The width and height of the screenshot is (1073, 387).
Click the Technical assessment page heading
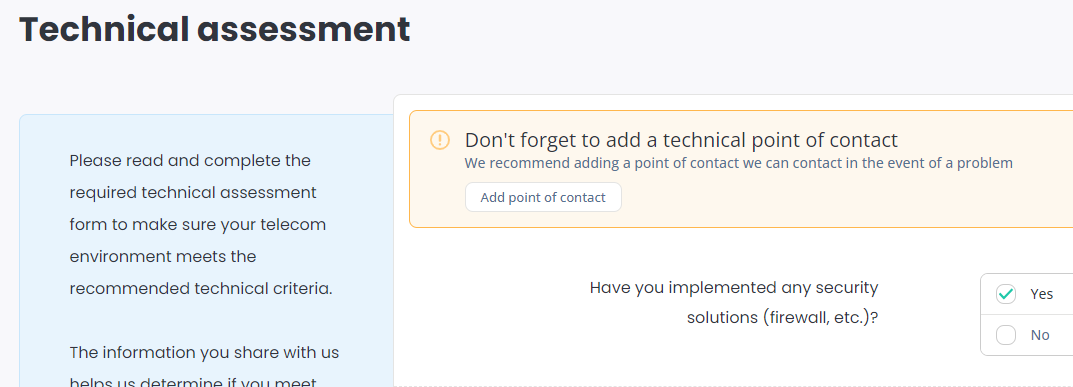(214, 29)
